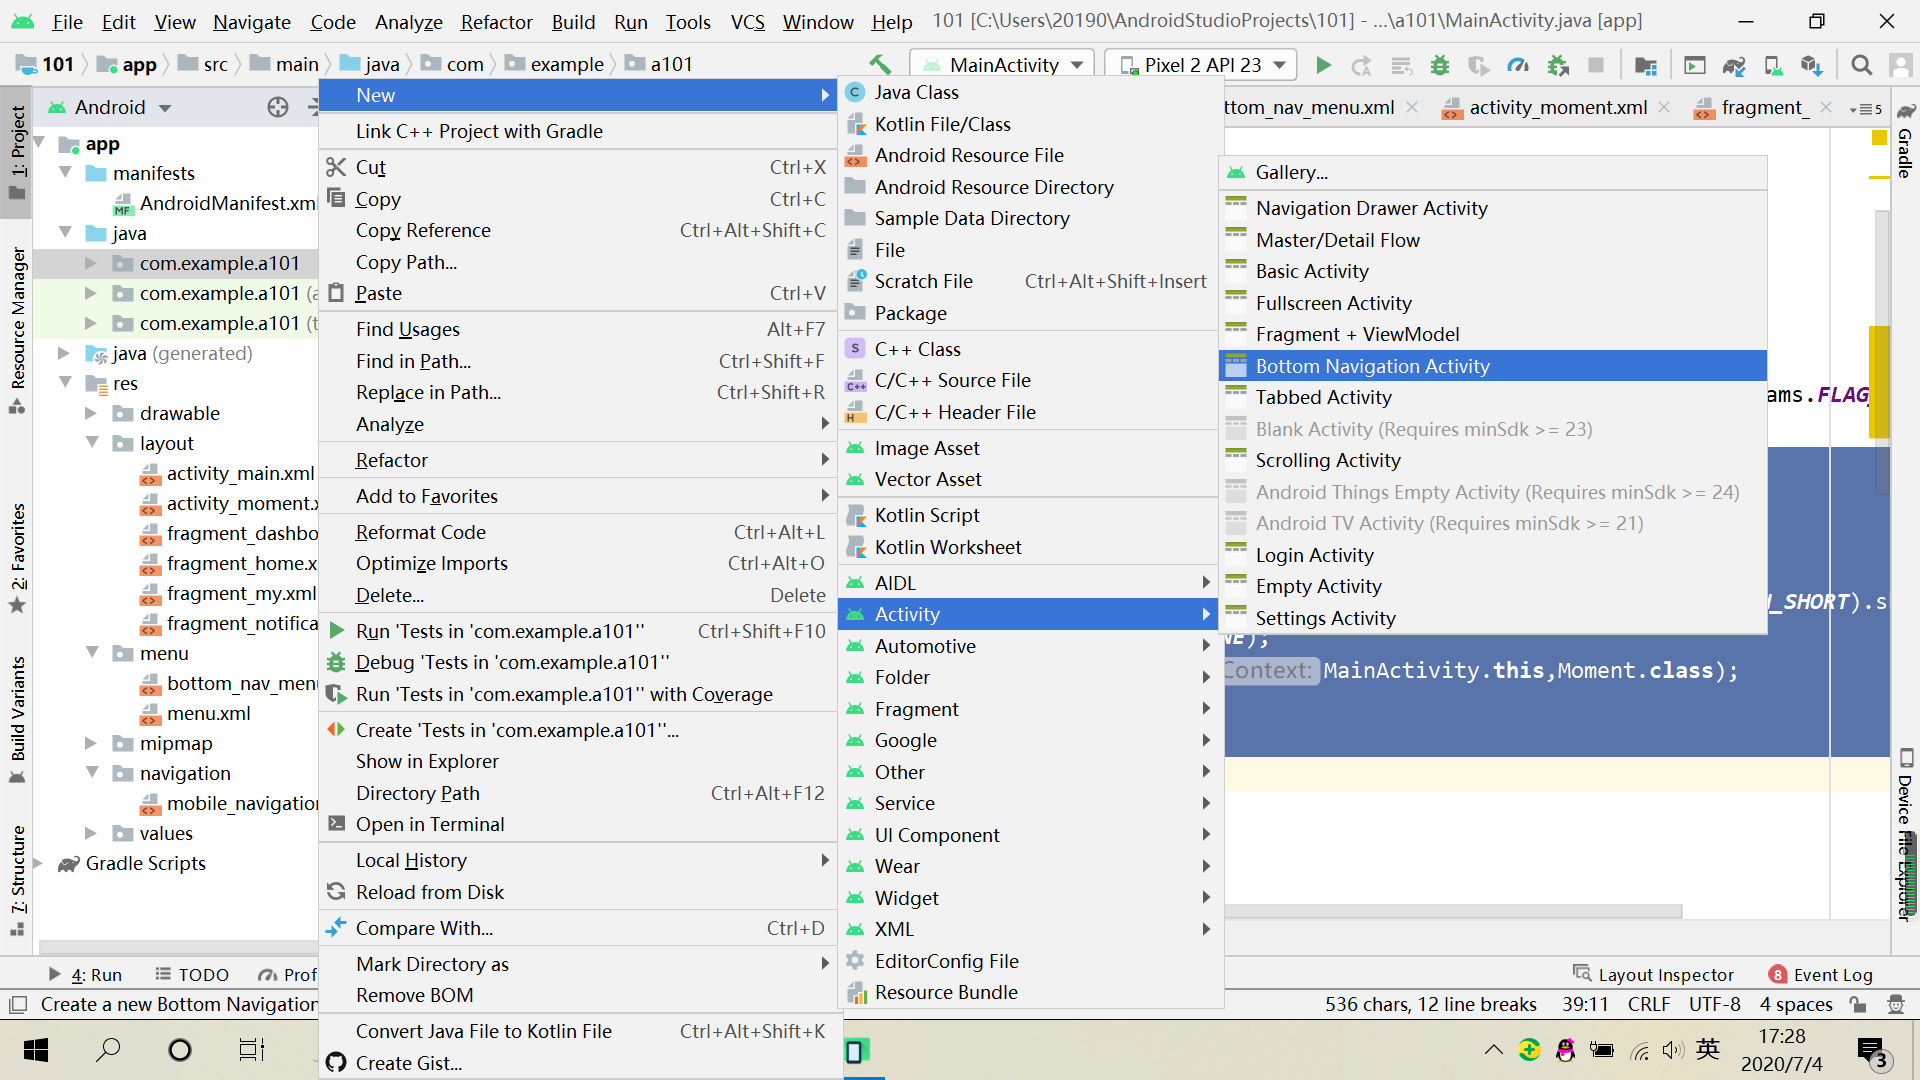The image size is (1920, 1080).
Task: Open SDK Manager download icon
Action: [1811, 65]
